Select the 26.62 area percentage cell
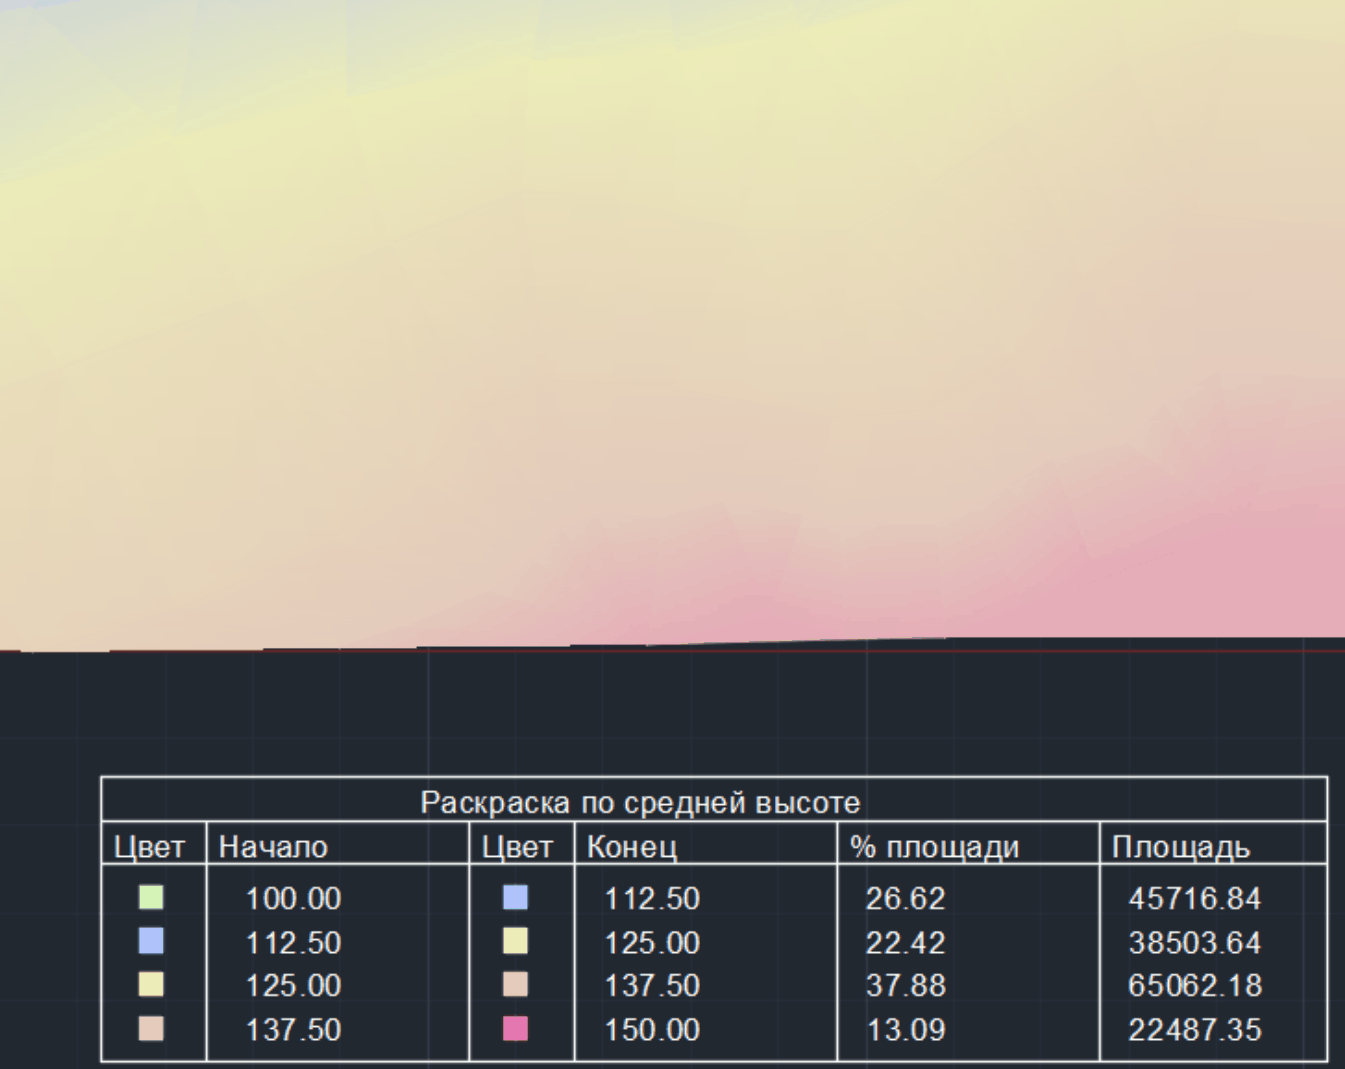This screenshot has height=1069, width=1345. [x=905, y=898]
